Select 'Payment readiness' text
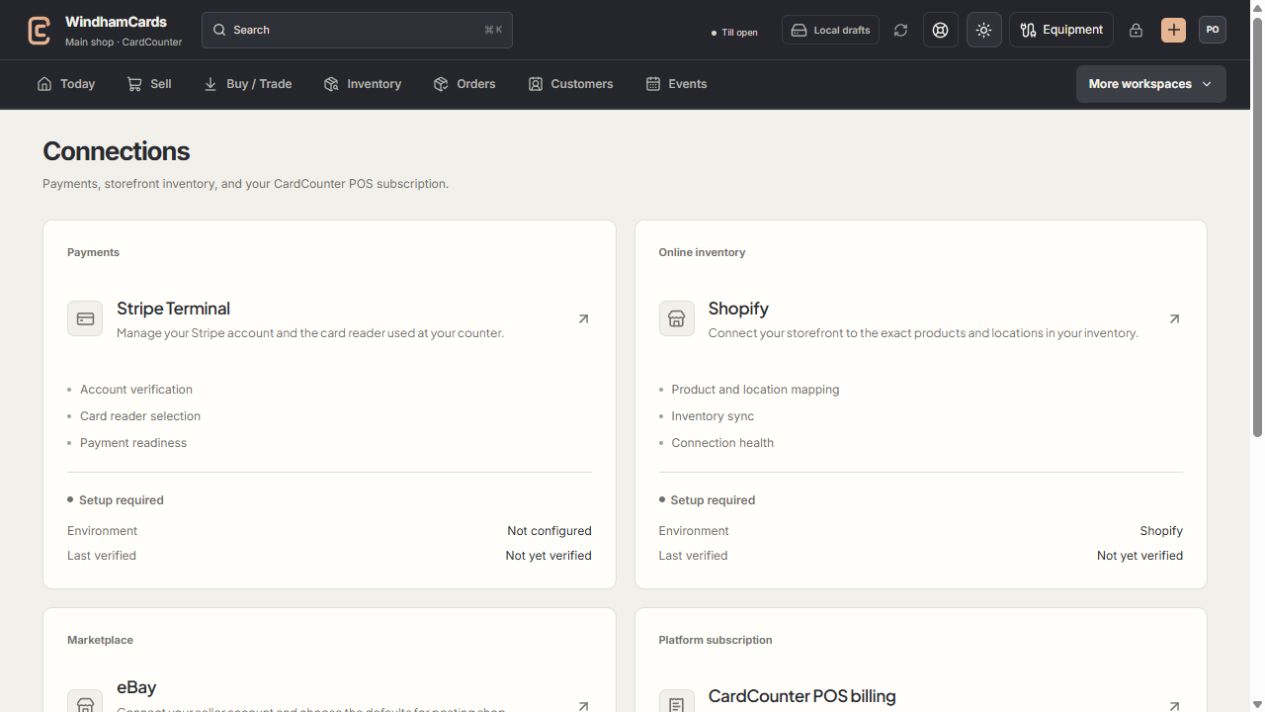Screen dimensions: 1265x712 pos(133,443)
